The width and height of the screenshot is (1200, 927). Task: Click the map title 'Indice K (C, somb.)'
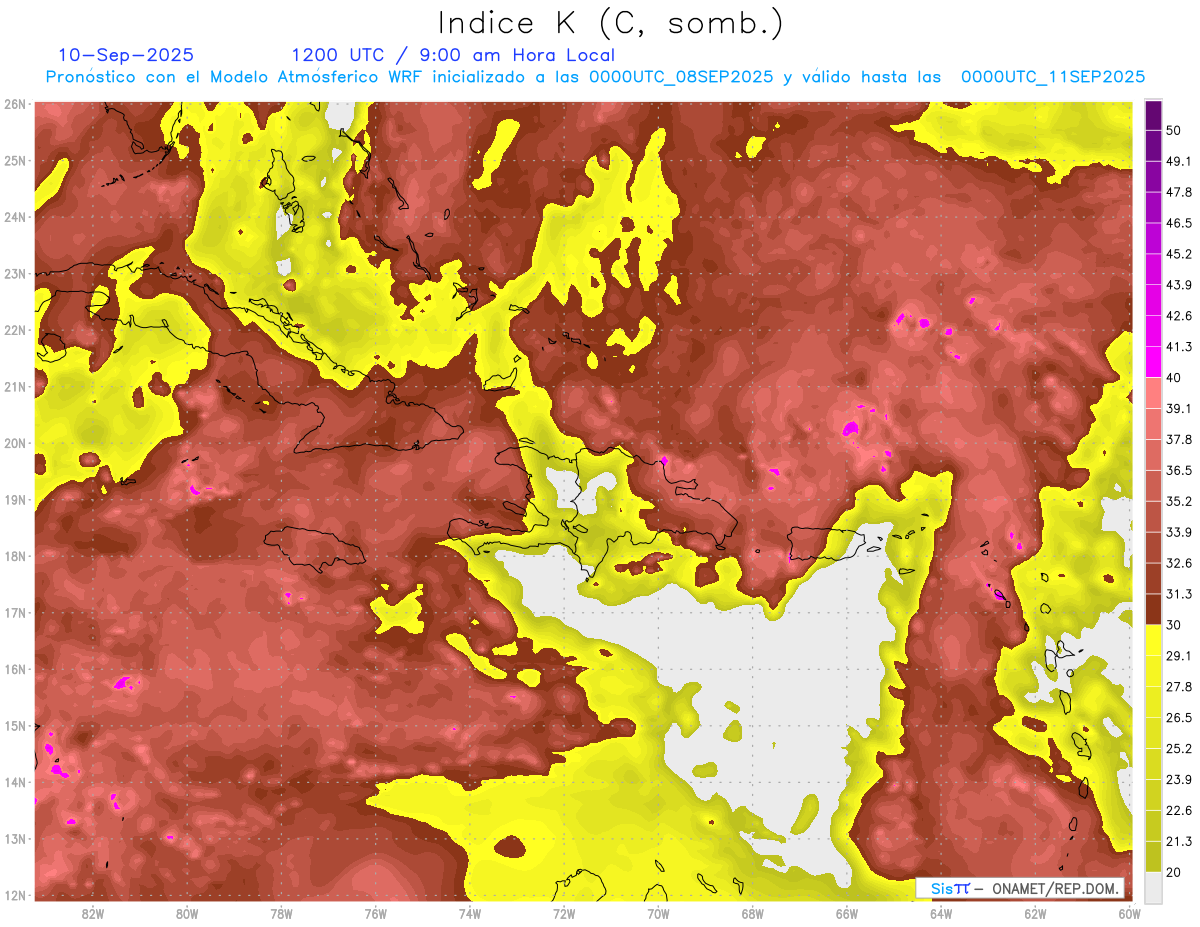click(610, 23)
